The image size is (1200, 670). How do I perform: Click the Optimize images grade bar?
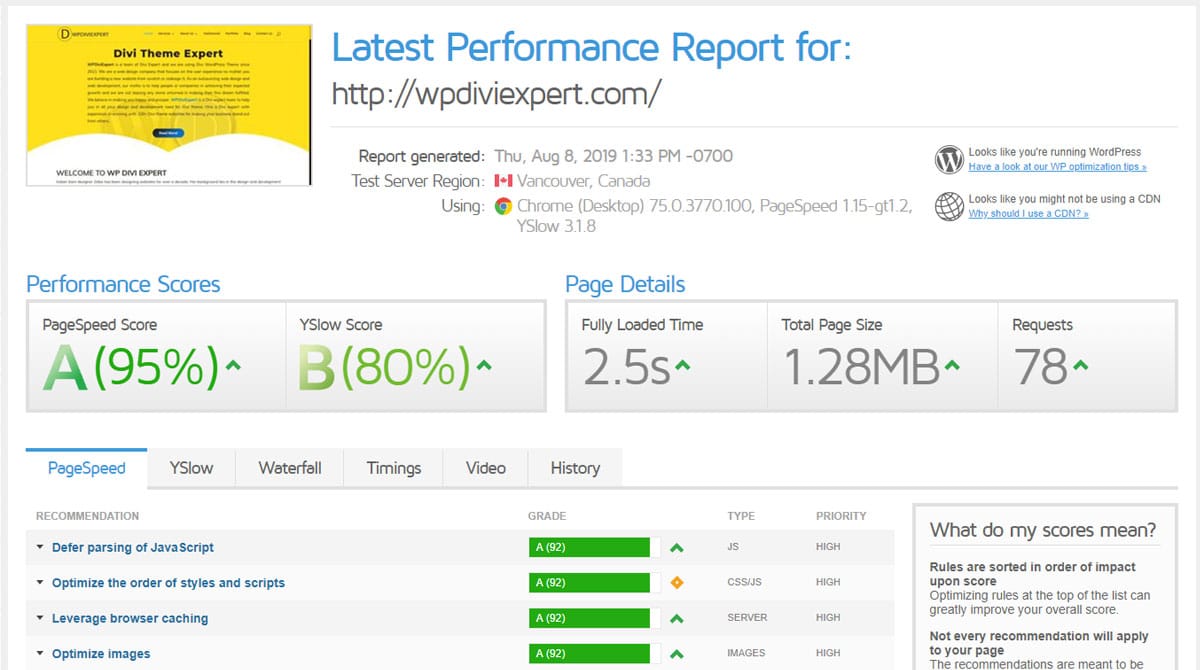click(594, 654)
